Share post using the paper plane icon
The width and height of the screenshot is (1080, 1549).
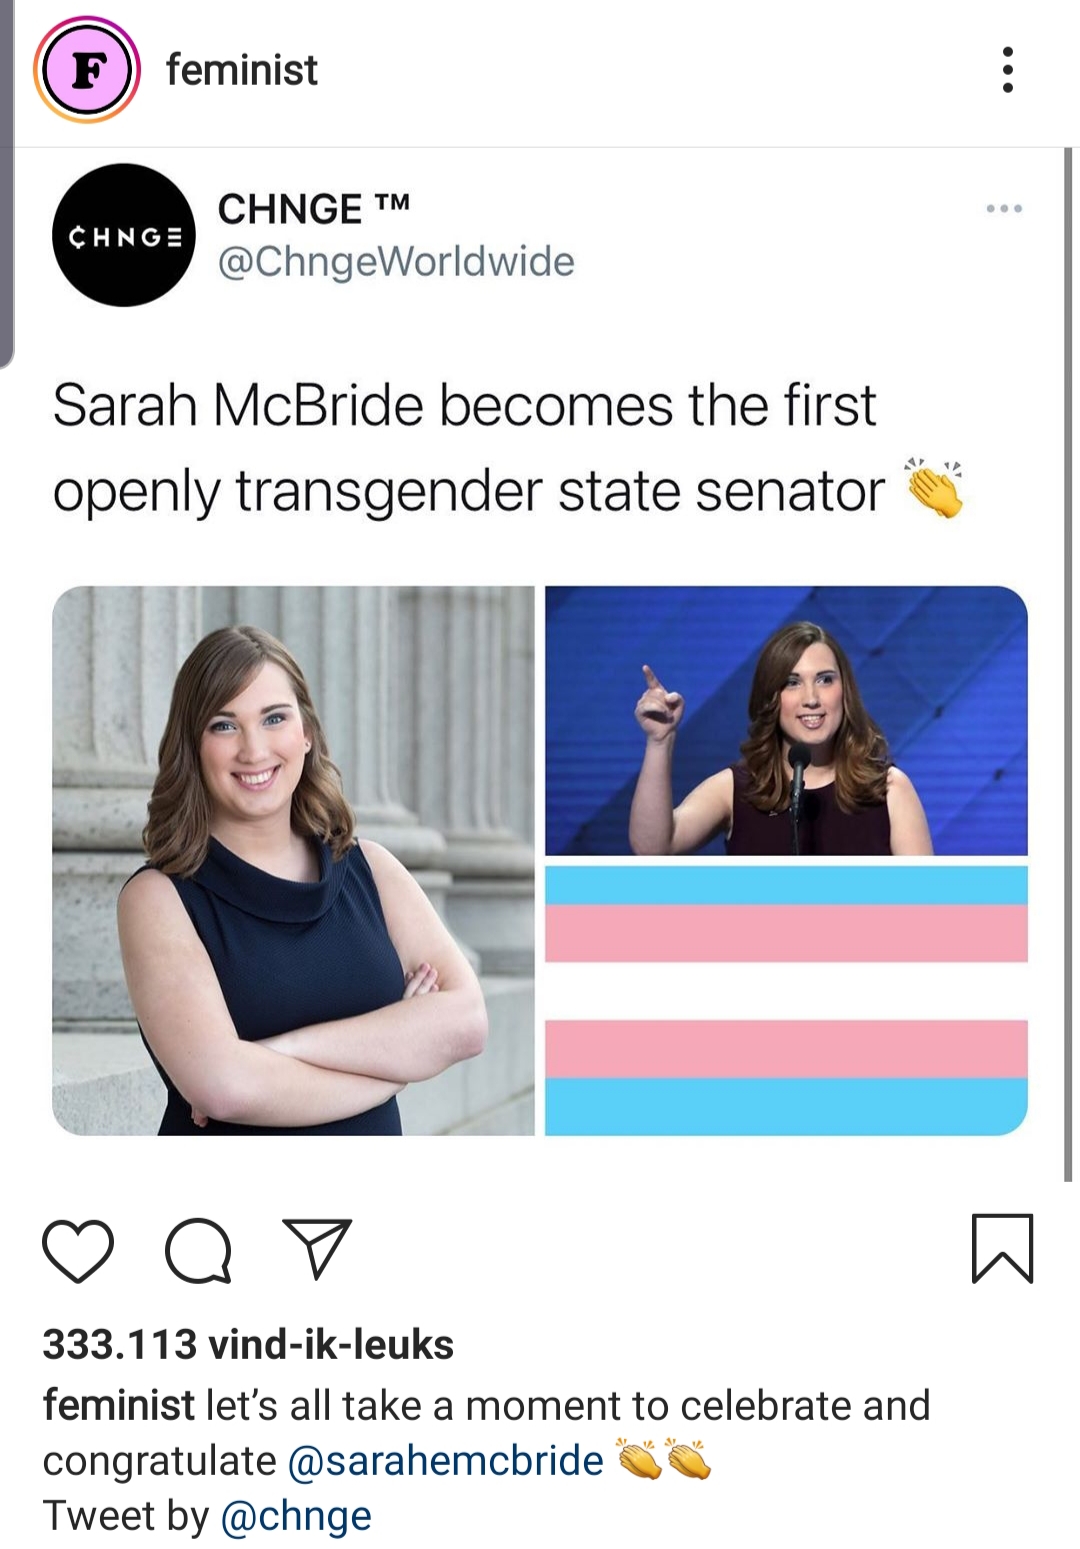(317, 1248)
